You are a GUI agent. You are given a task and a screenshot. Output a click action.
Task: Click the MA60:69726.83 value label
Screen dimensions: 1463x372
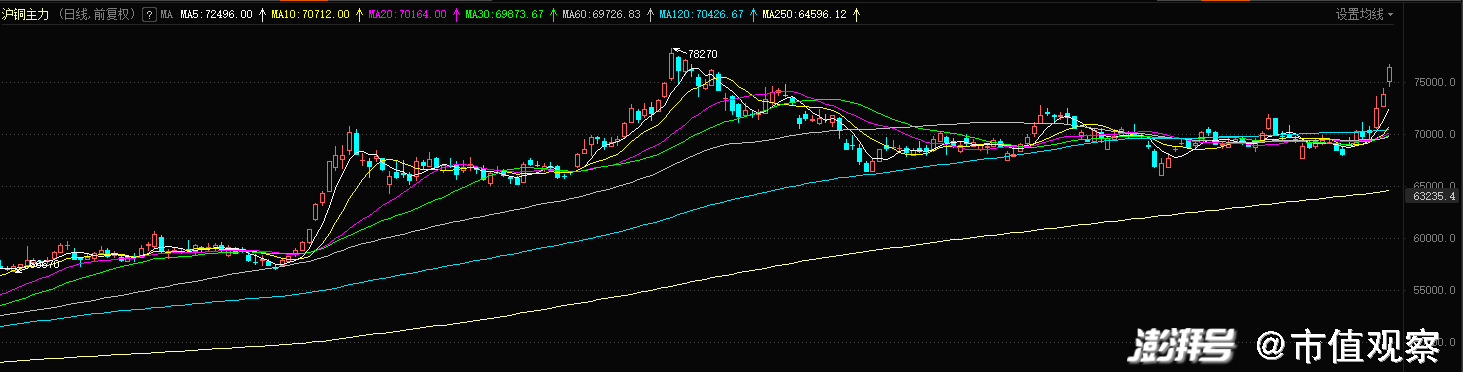coord(602,15)
